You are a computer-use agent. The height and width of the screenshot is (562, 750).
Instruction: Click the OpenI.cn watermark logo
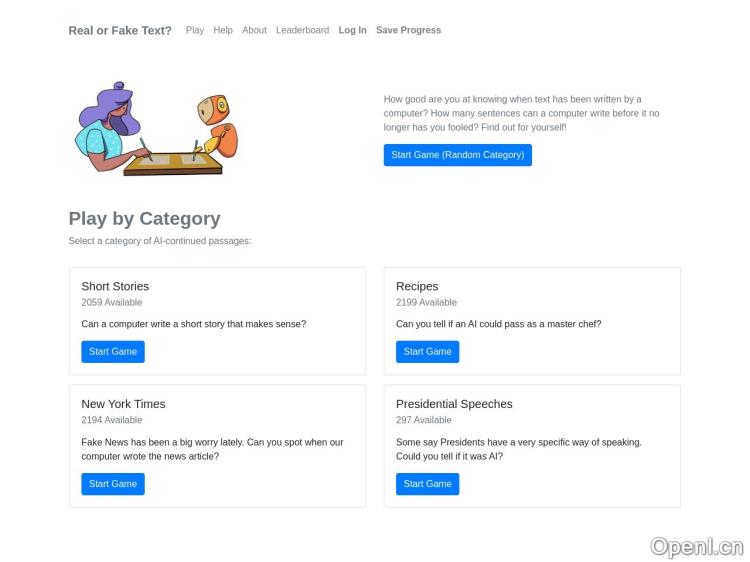point(696,546)
